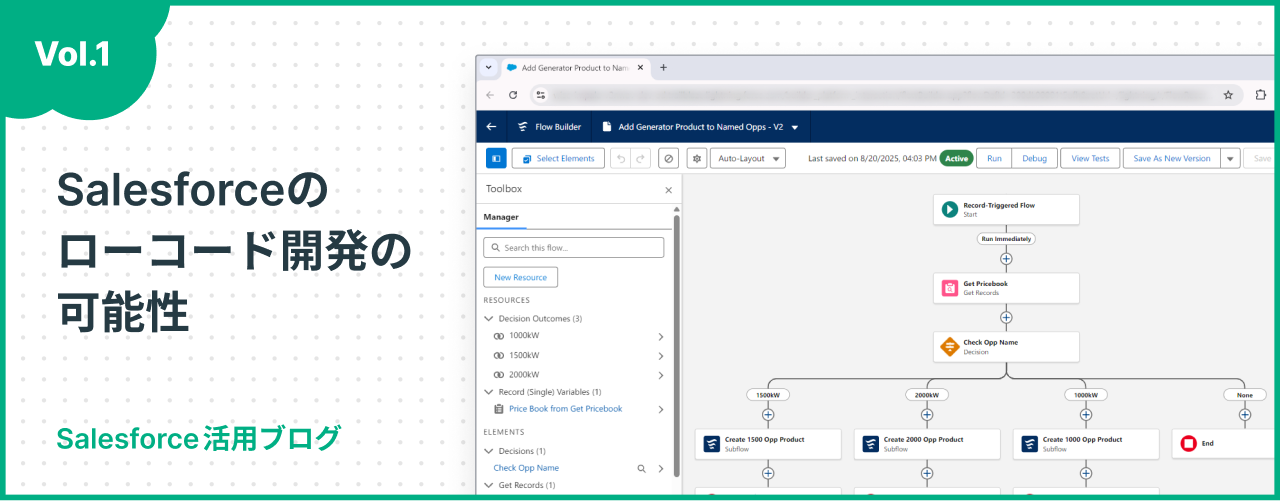This screenshot has height=501, width=1280.
Task: Add element under the 2000kW branch
Action: 927,415
